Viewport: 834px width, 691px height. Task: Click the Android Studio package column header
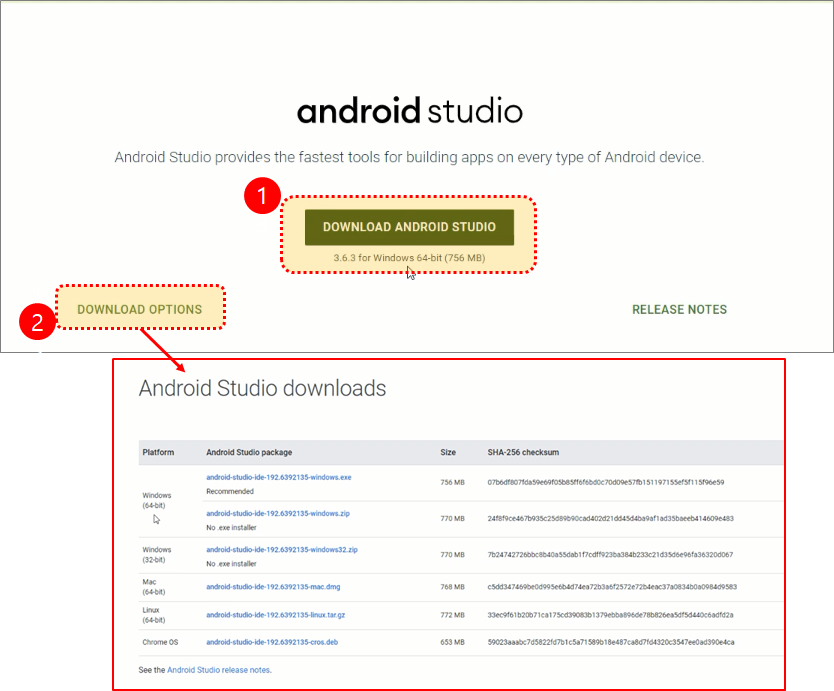pyautogui.click(x=249, y=452)
